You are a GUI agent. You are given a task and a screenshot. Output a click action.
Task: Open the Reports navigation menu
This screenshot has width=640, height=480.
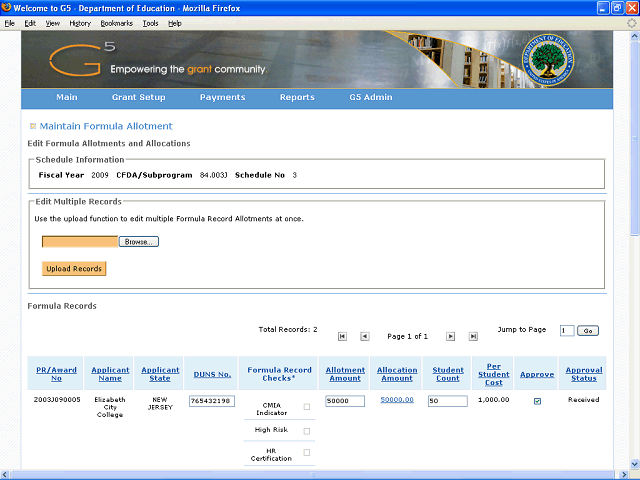297,98
